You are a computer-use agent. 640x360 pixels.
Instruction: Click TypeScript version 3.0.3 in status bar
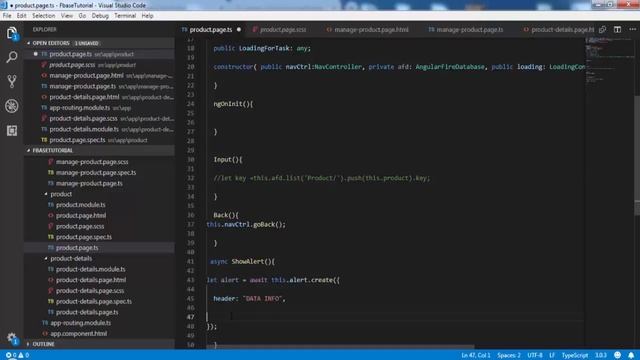coord(600,355)
